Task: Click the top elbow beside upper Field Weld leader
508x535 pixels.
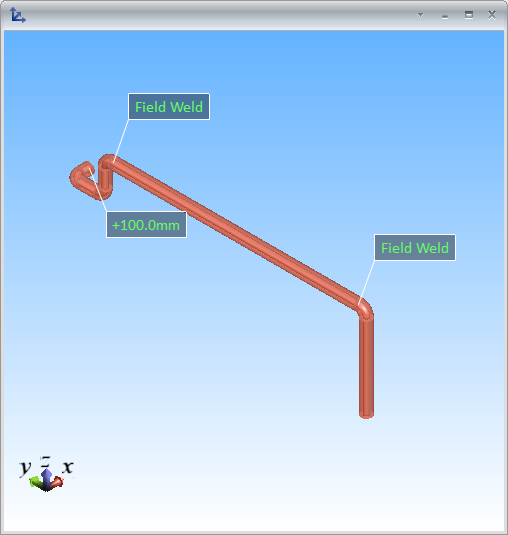Action: (x=106, y=161)
